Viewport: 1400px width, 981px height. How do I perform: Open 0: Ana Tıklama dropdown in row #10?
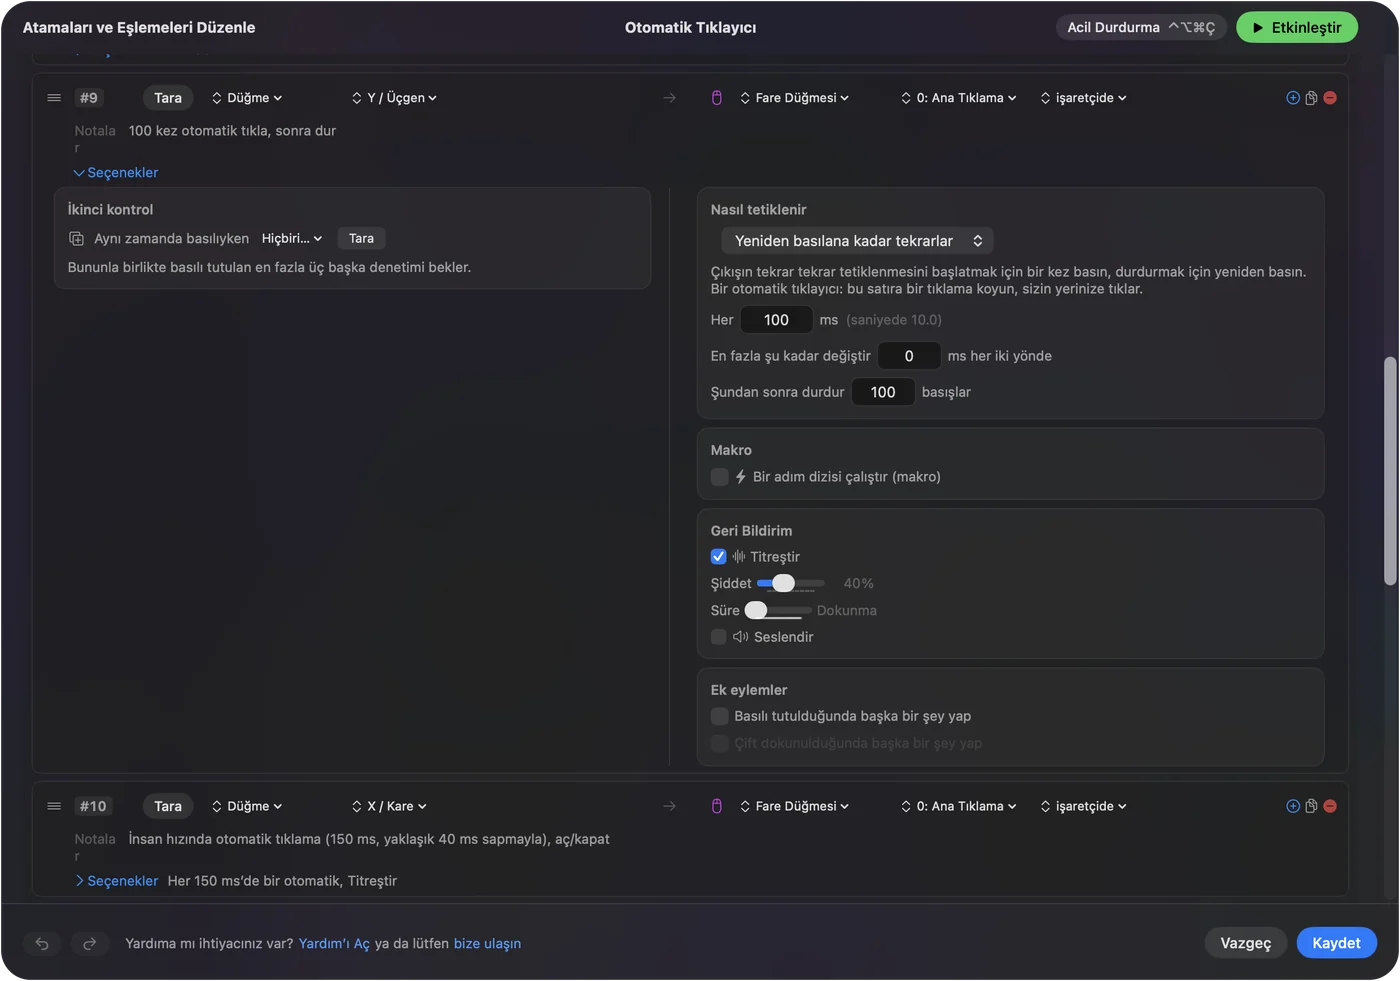(959, 806)
